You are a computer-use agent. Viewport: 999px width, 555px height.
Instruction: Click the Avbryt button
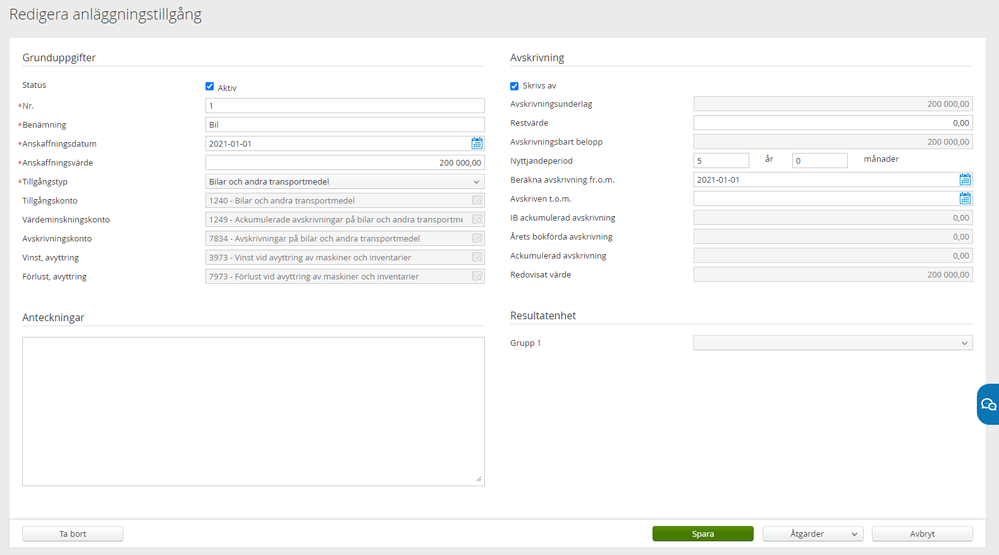[922, 534]
